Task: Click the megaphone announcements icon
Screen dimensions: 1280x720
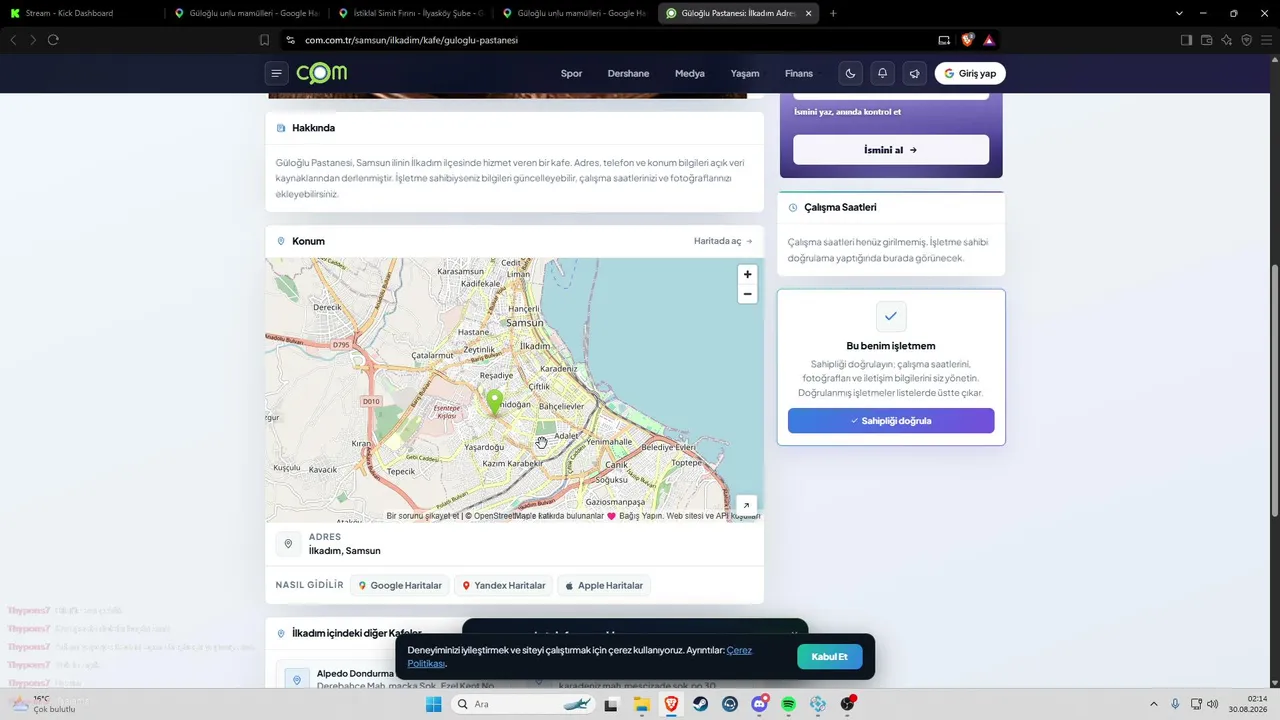Action: [914, 73]
